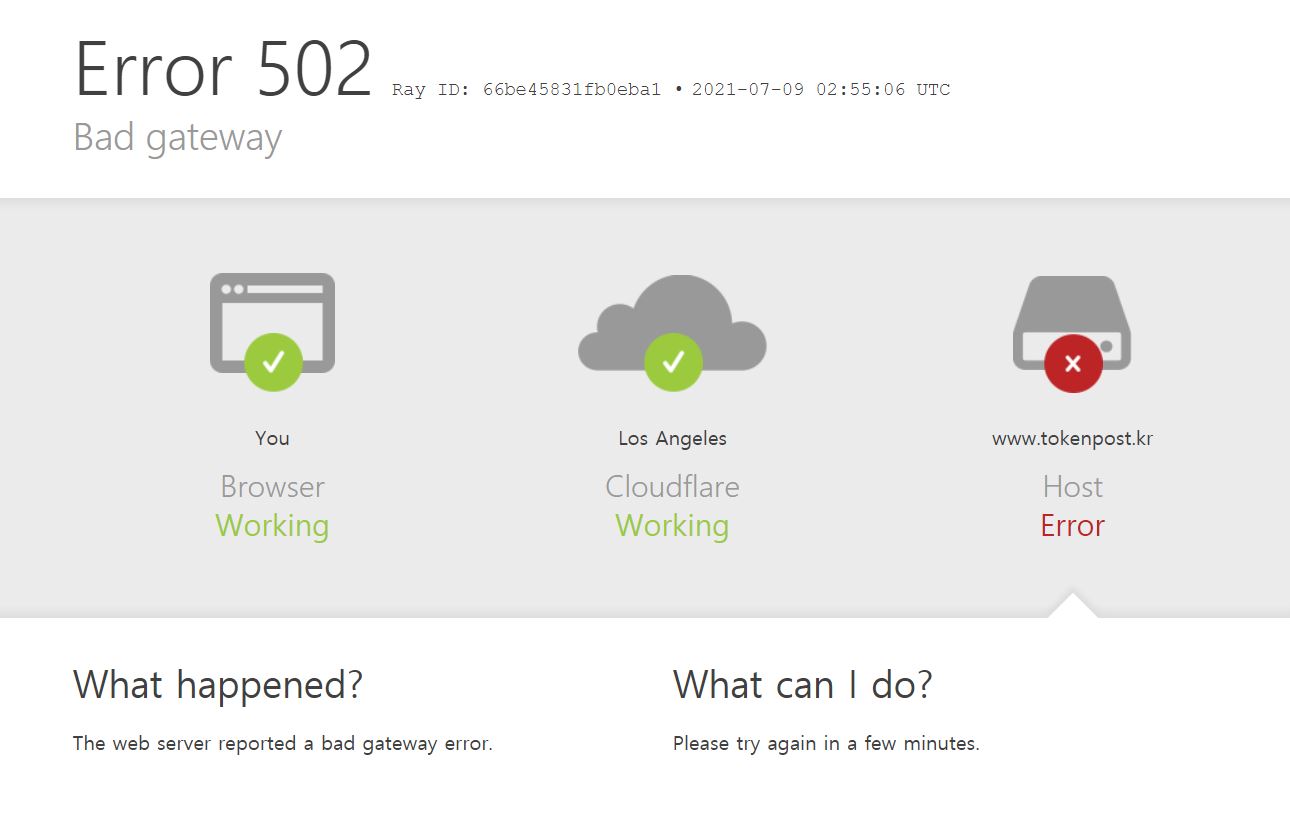The width and height of the screenshot is (1290, 820).
Task: Click the green checkmark on cloud icon
Action: [x=673, y=362]
